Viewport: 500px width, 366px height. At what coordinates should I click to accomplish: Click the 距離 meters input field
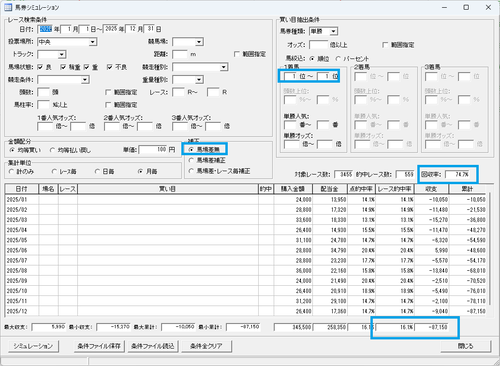180,54
